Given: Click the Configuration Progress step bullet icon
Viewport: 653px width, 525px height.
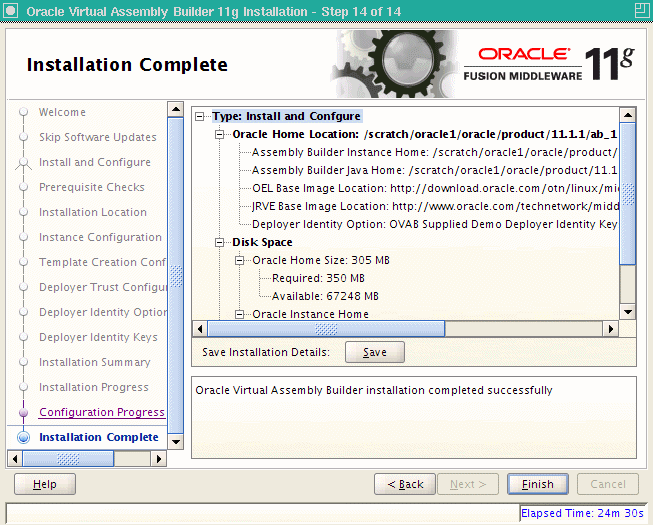Looking at the screenshot, I should pyautogui.click(x=24, y=412).
